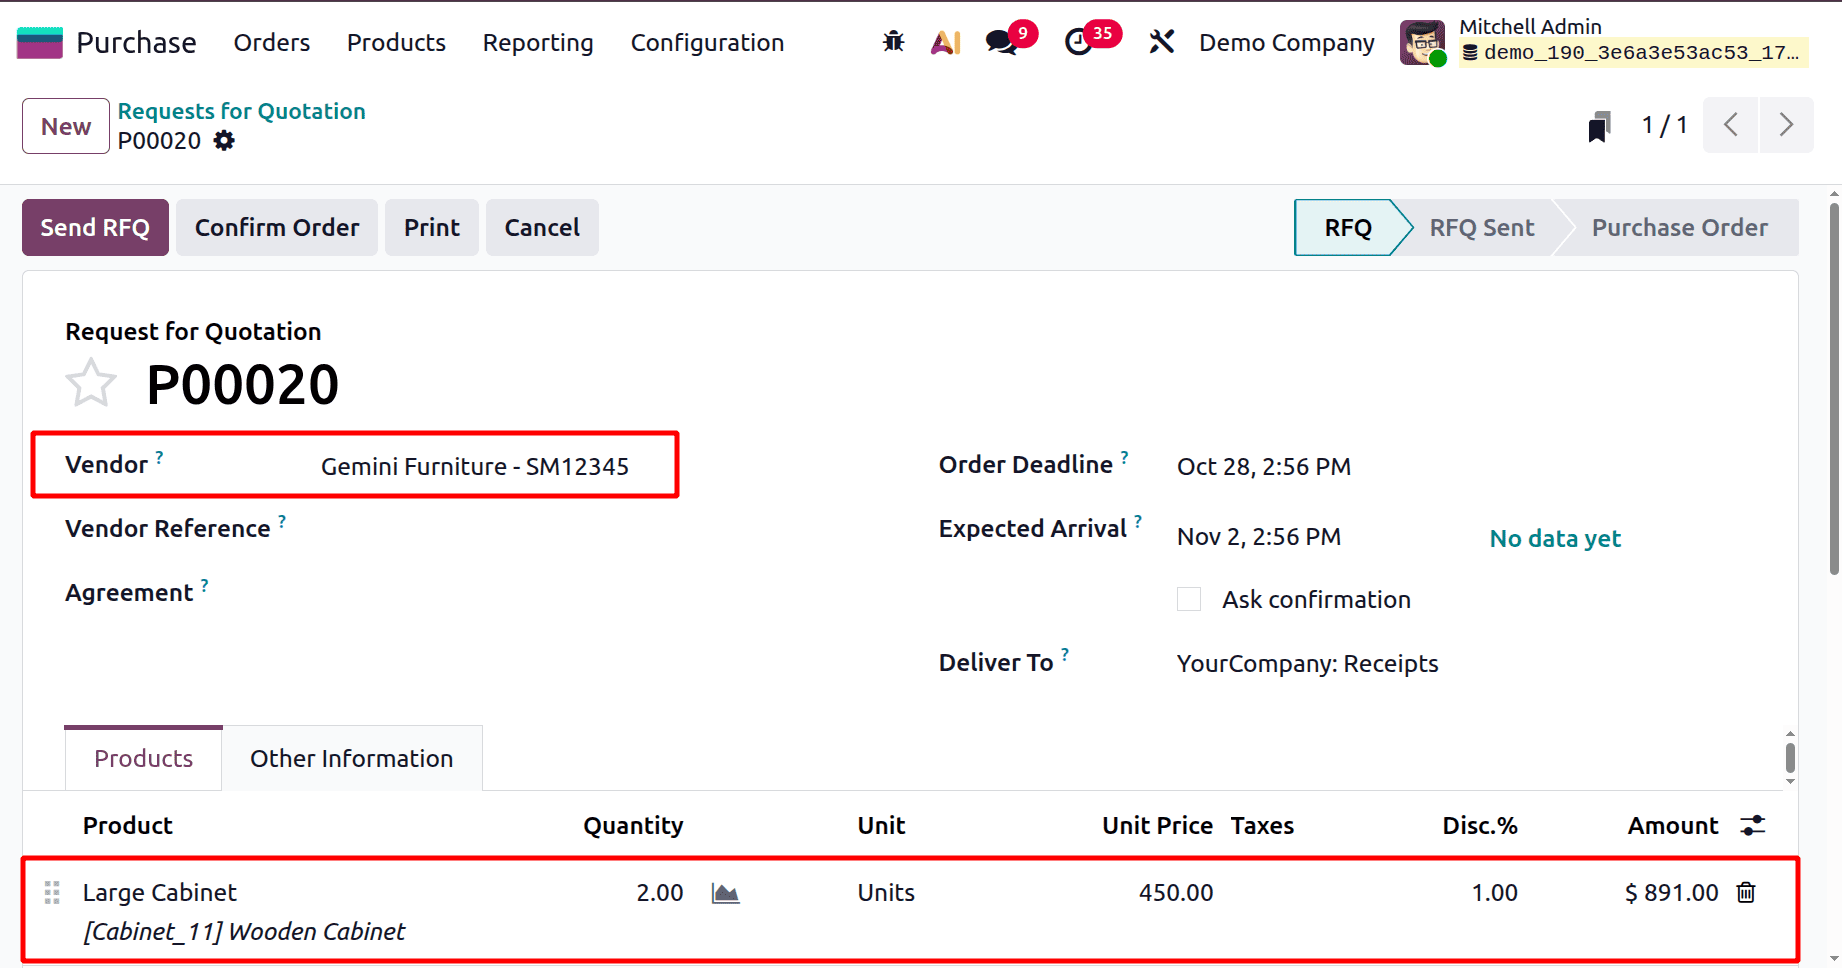Confirm the order
Viewport: 1842px width, 968px height.
pos(276,227)
